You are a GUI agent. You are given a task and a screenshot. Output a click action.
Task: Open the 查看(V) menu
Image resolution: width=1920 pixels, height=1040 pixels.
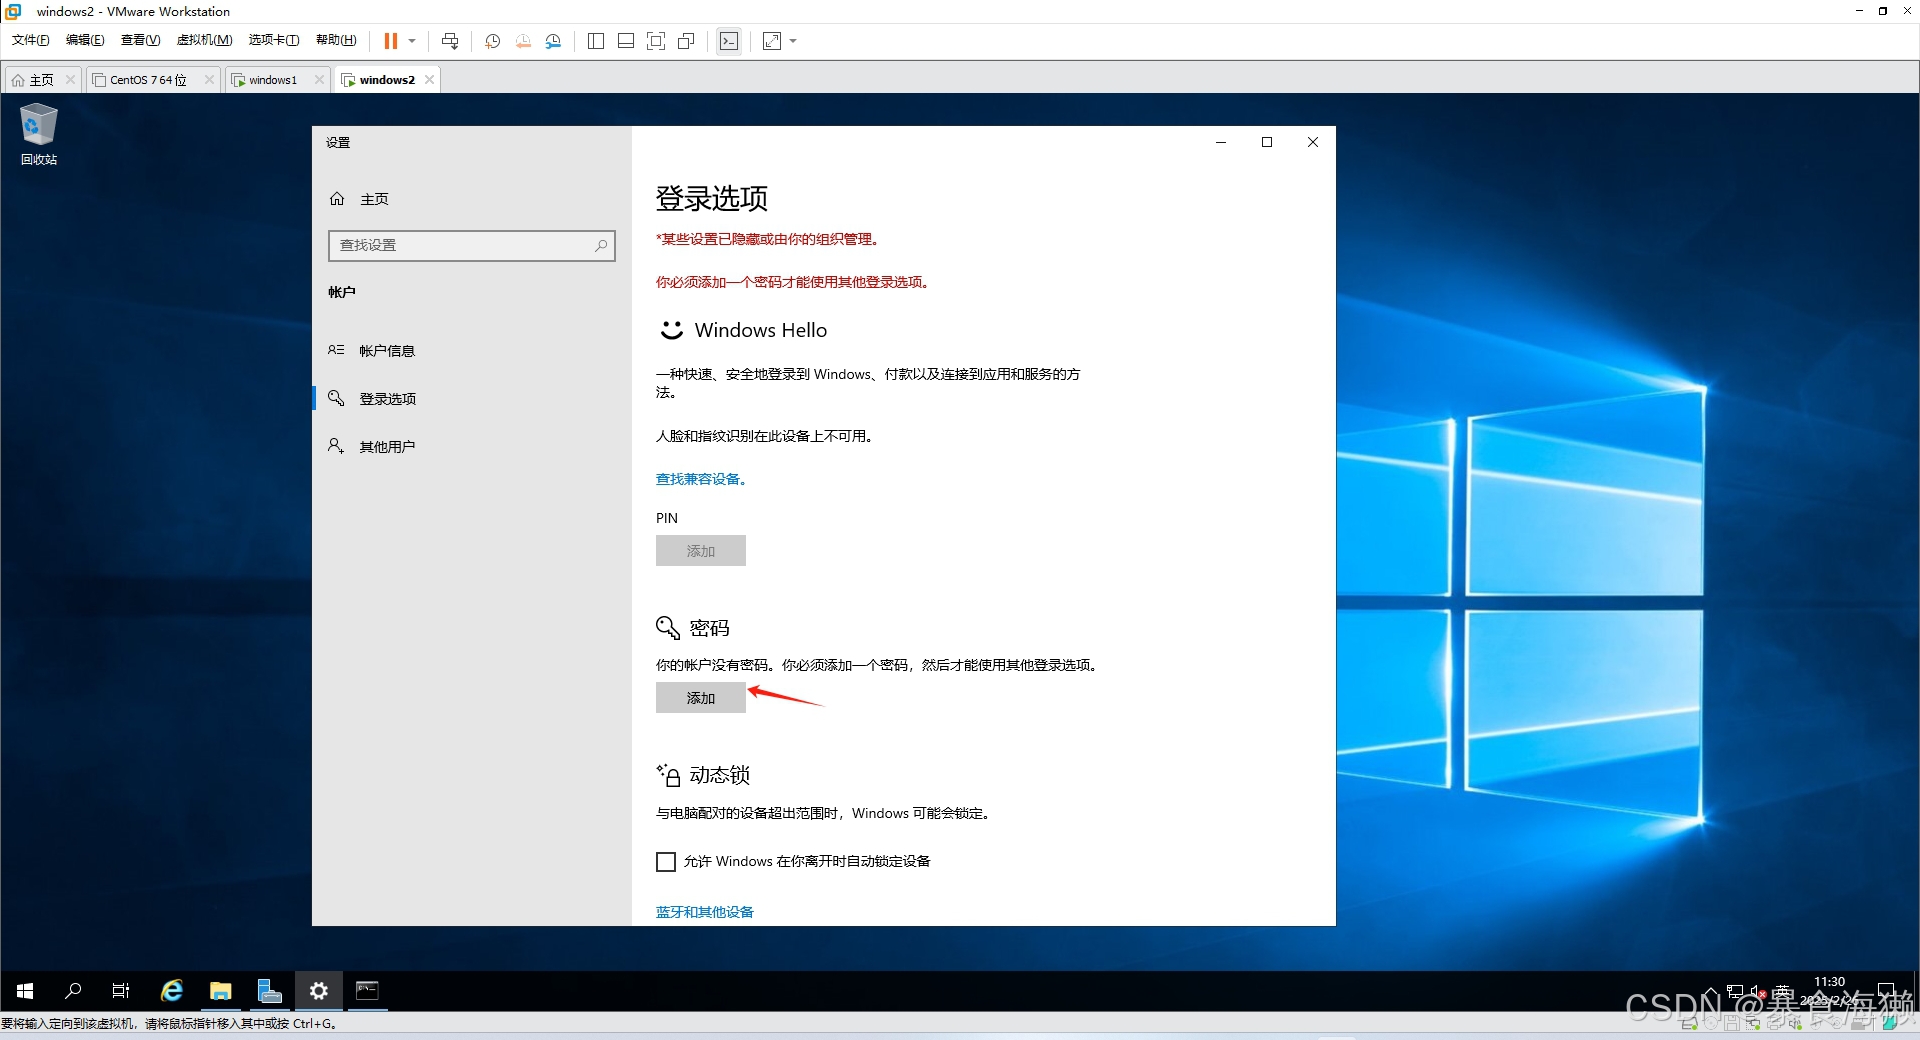click(140, 40)
